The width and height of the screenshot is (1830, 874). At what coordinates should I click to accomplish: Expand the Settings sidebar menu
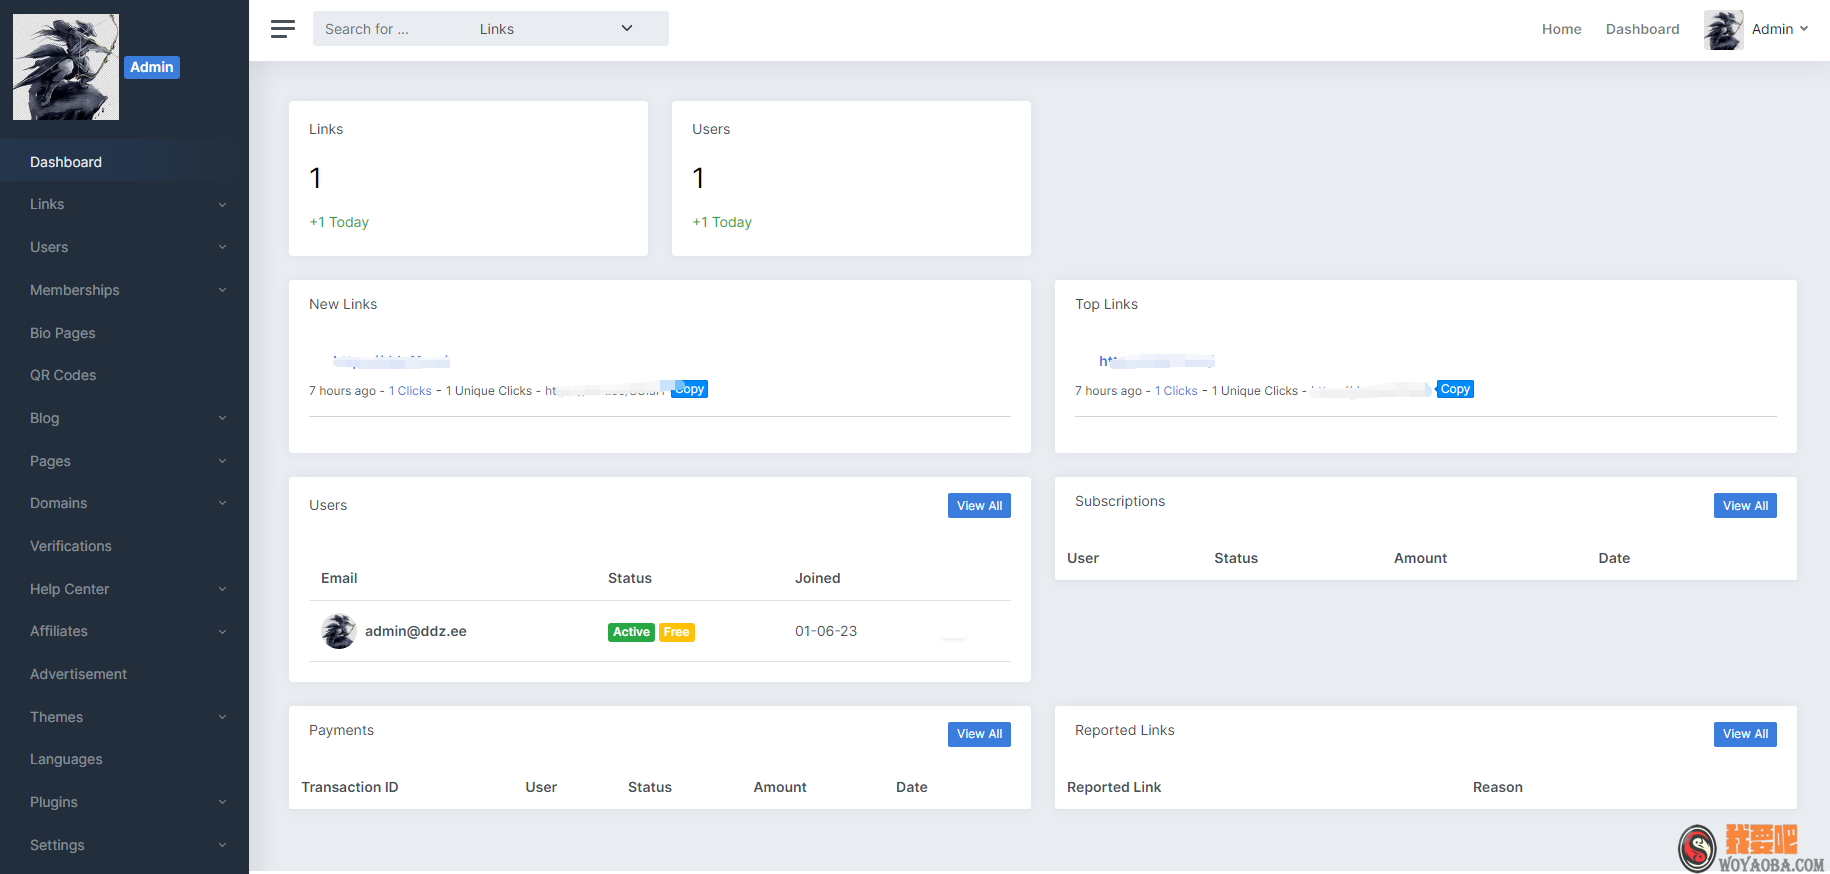124,845
